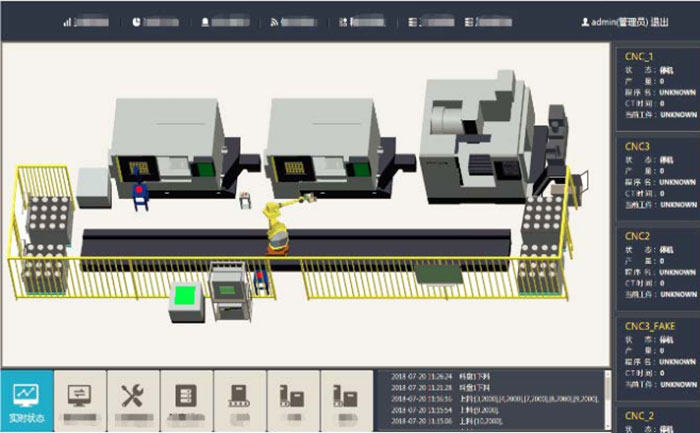
Task: Select the CNC_1 status card
Action: coord(656,87)
